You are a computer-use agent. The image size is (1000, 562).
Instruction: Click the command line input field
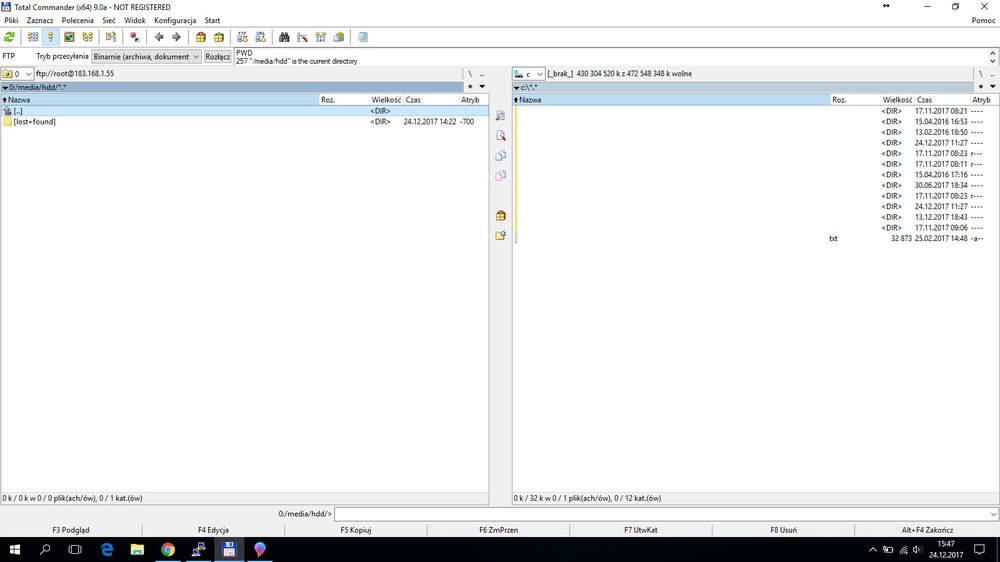coord(660,514)
